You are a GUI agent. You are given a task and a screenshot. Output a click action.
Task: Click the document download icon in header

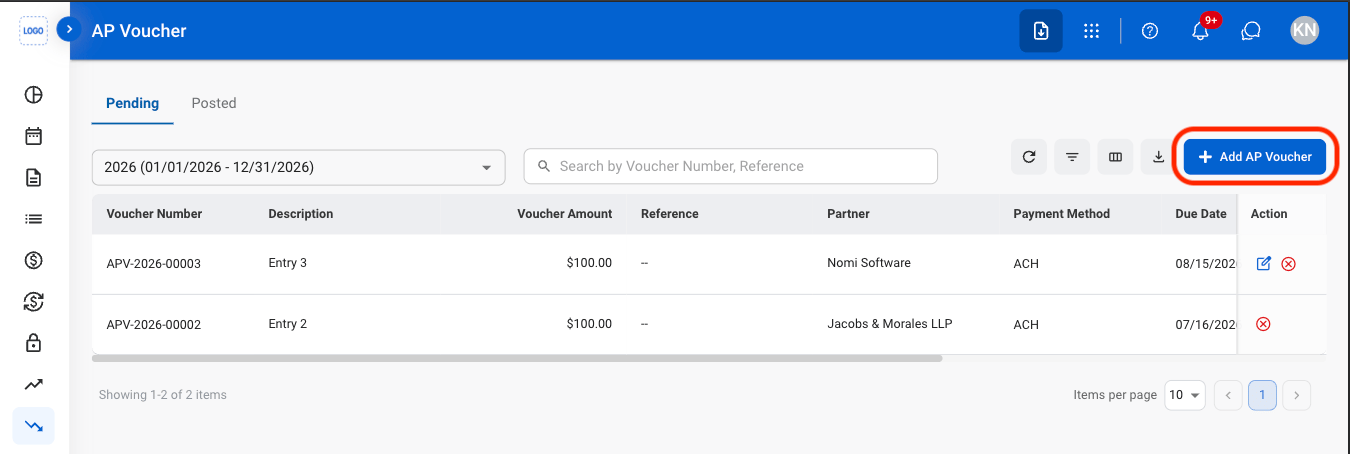pos(1041,31)
